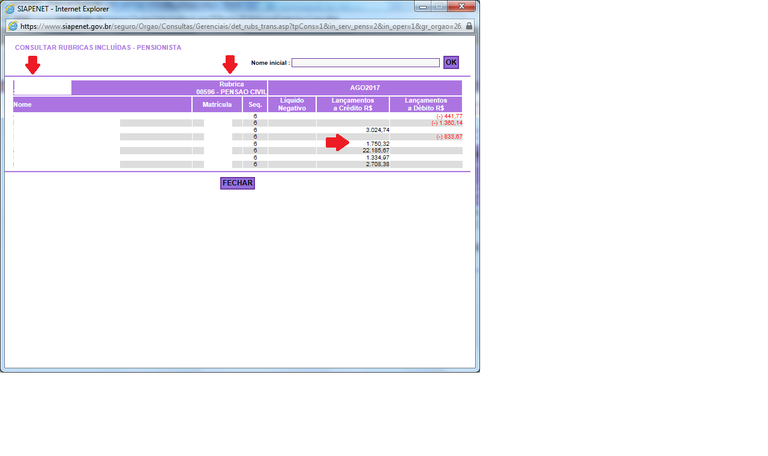Focus the Nome inicial text field
768x456 pixels.
[365, 62]
